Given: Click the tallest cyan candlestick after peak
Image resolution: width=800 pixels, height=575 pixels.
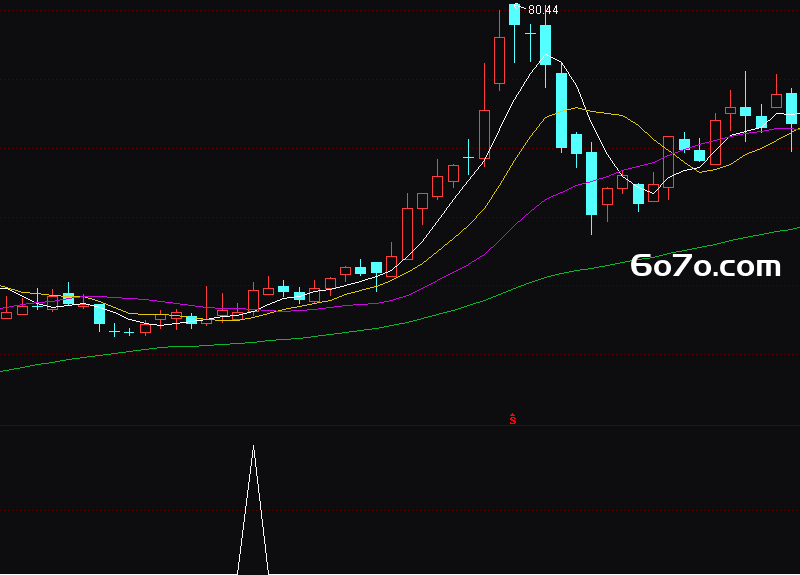Looking at the screenshot, I should 561,108.
